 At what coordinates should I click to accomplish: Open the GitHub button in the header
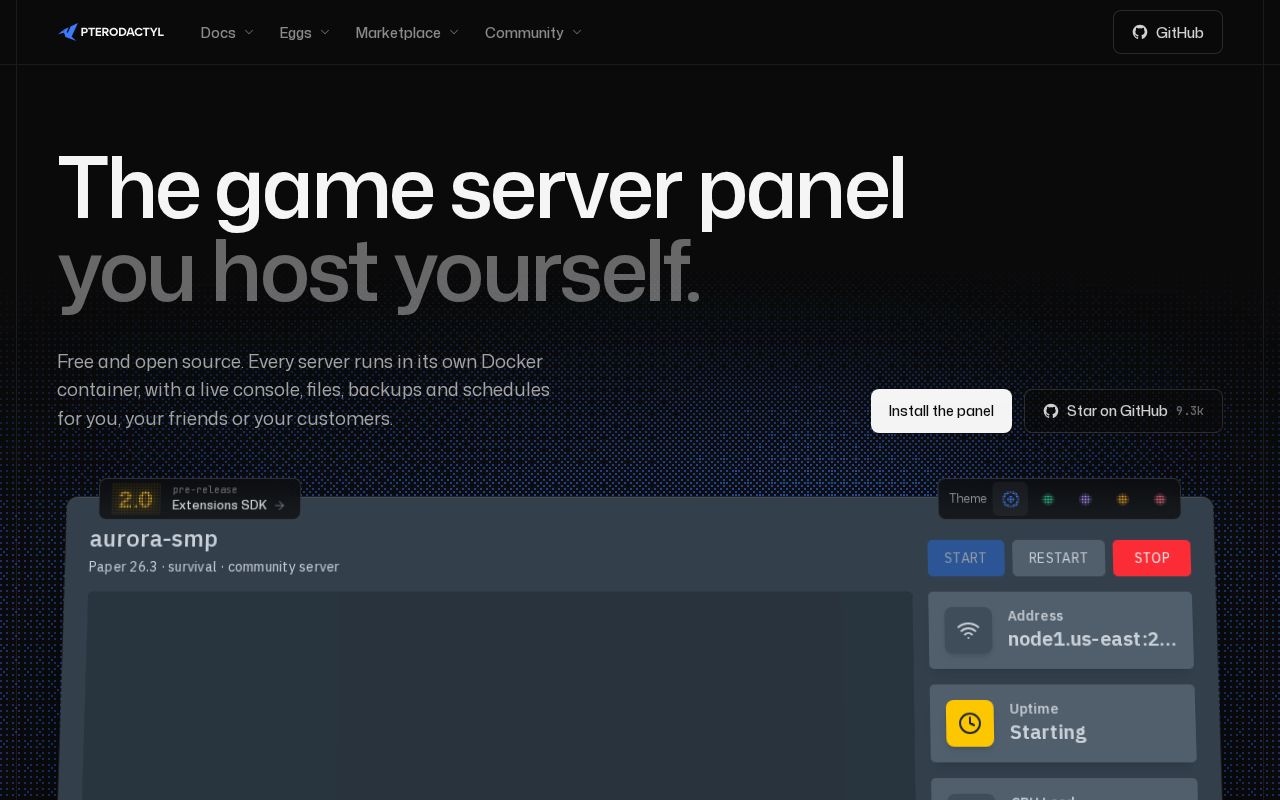coord(1168,32)
